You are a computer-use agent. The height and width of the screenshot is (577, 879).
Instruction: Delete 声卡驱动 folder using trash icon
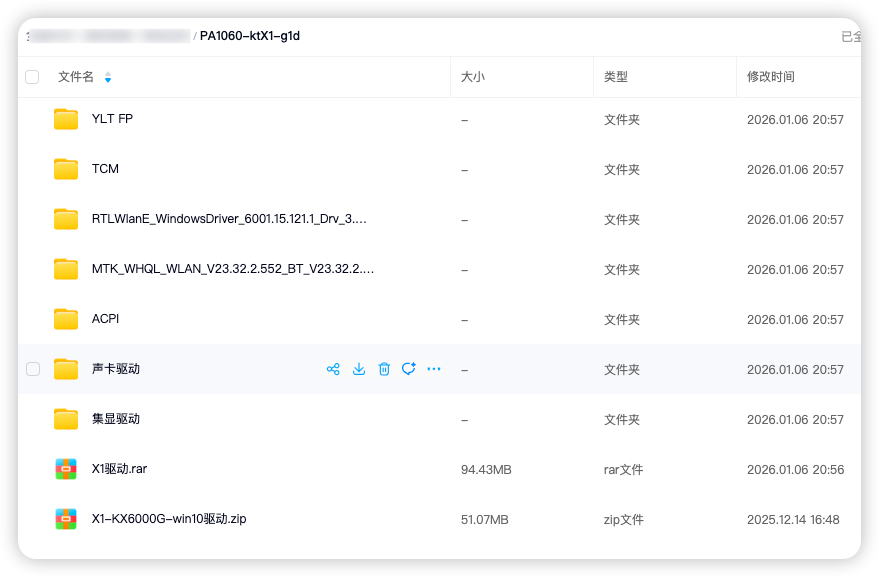[384, 369]
